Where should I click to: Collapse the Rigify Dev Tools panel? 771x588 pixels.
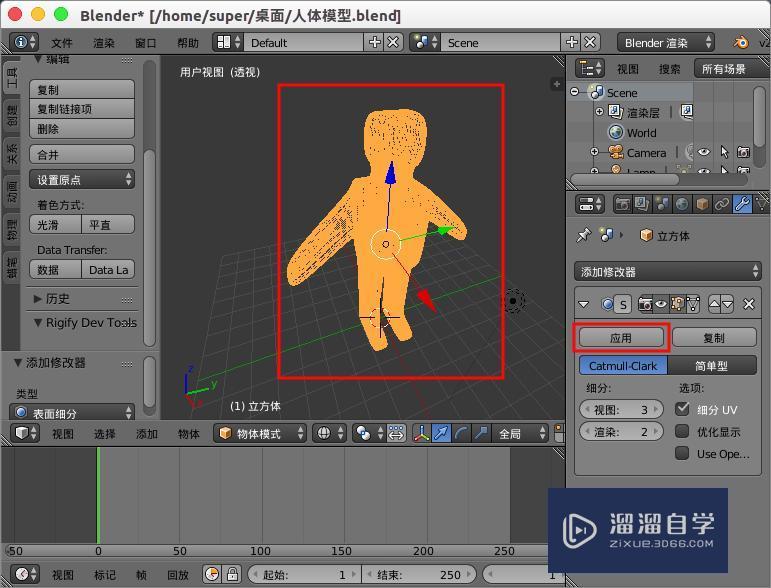click(38, 323)
